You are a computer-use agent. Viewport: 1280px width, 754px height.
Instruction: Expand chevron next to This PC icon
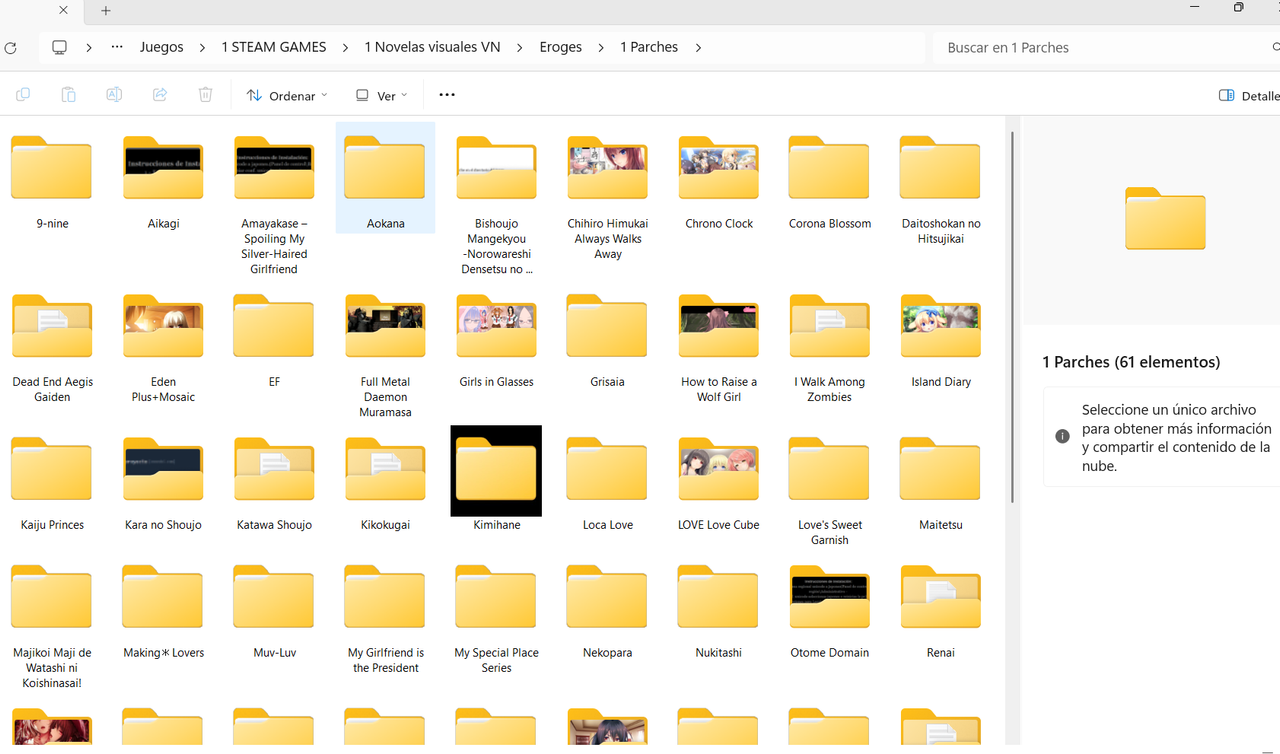click(x=89, y=47)
